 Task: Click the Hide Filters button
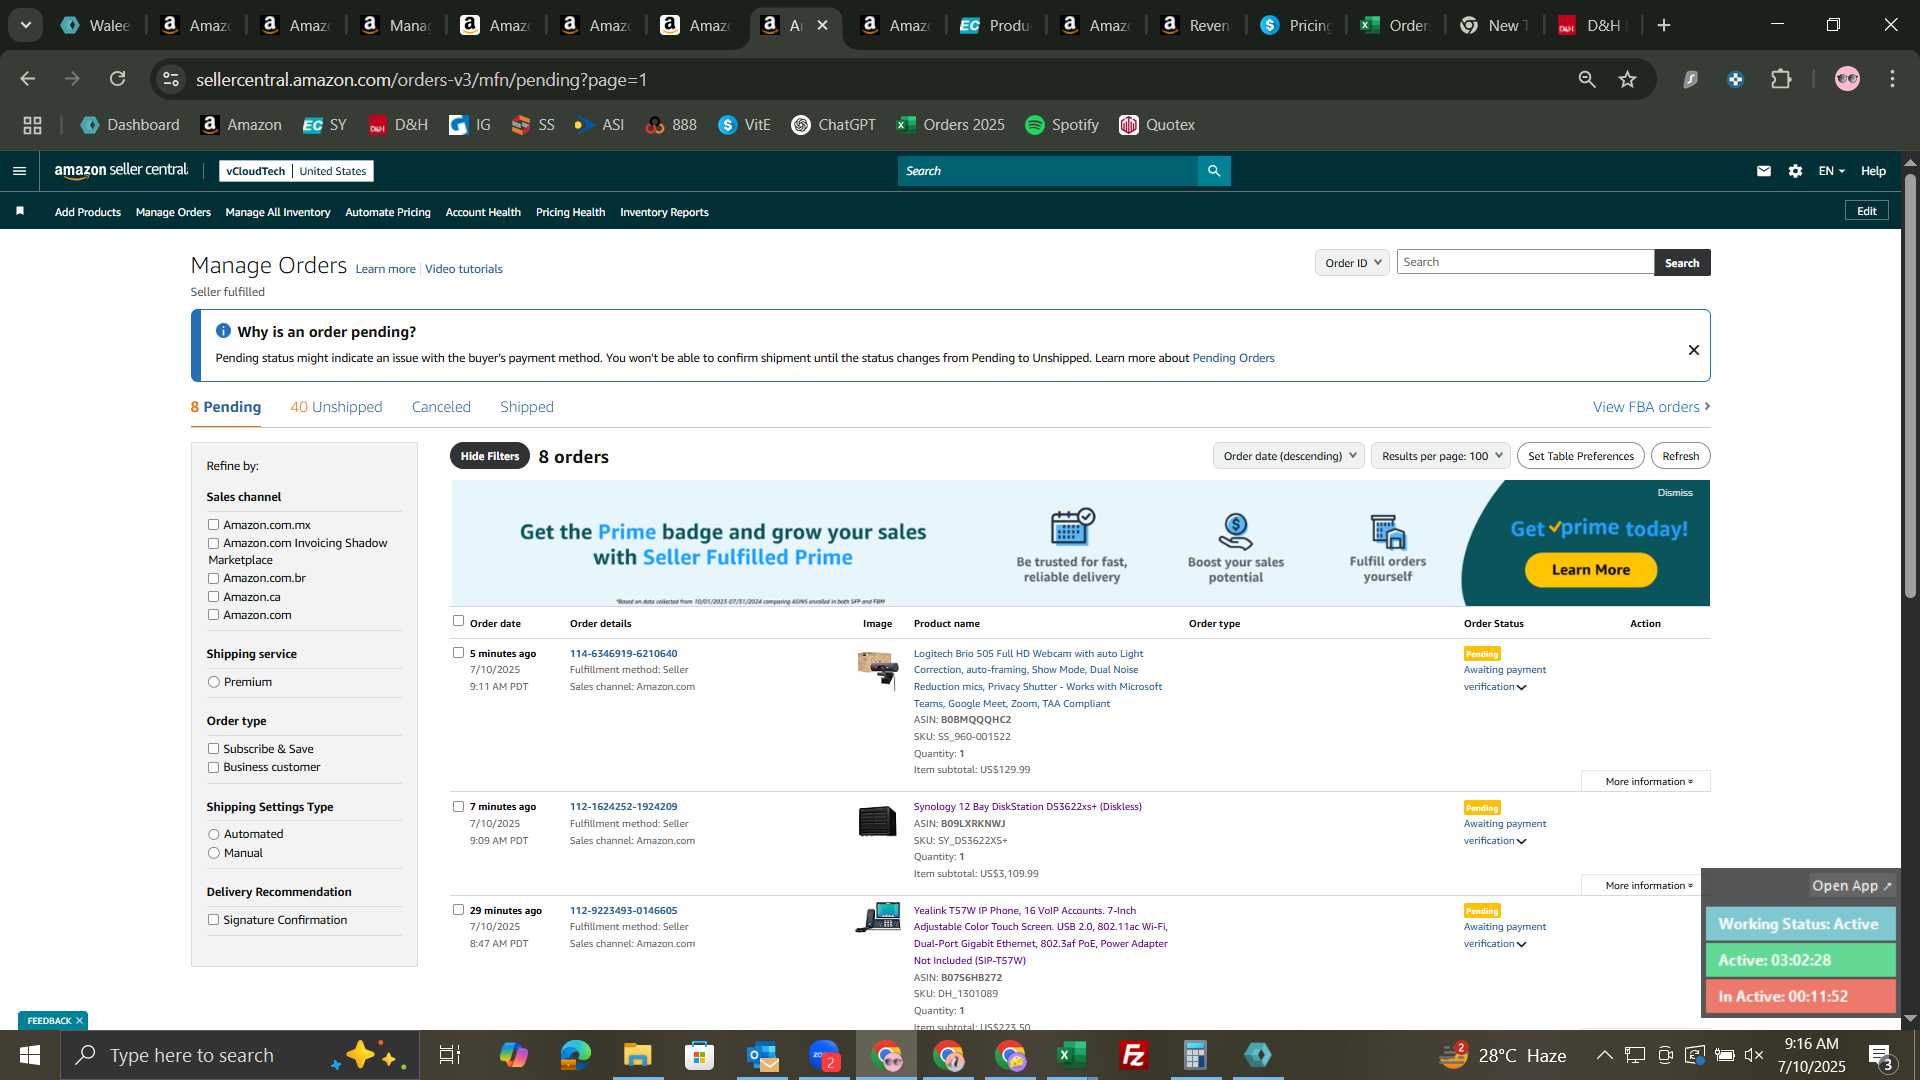coord(490,456)
